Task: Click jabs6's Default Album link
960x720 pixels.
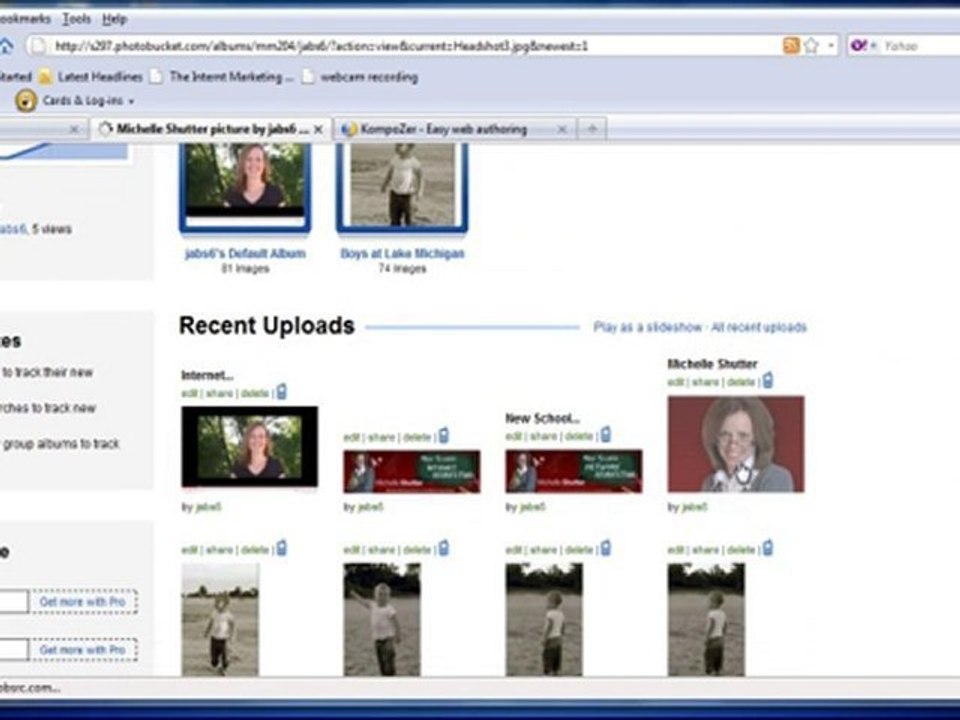Action: pos(245,253)
